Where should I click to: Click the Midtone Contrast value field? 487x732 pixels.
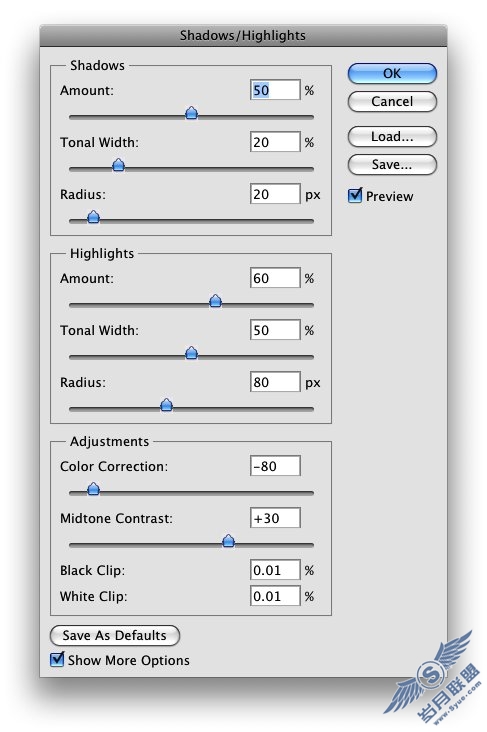tap(275, 518)
